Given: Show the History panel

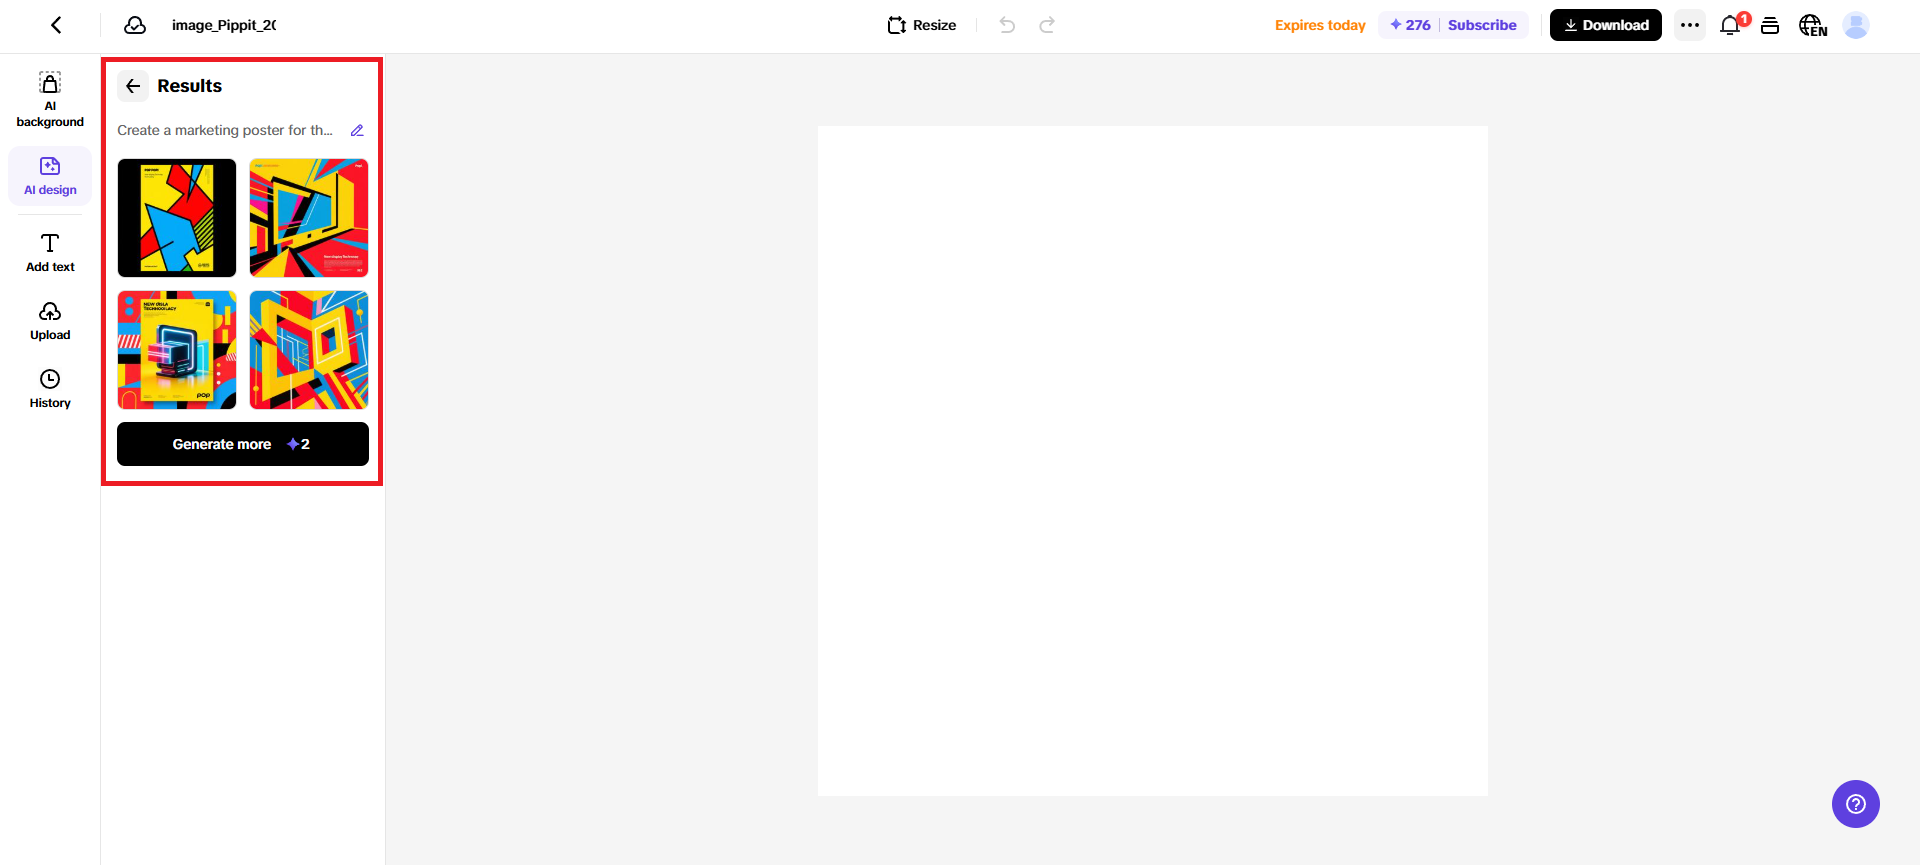Looking at the screenshot, I should (50, 389).
